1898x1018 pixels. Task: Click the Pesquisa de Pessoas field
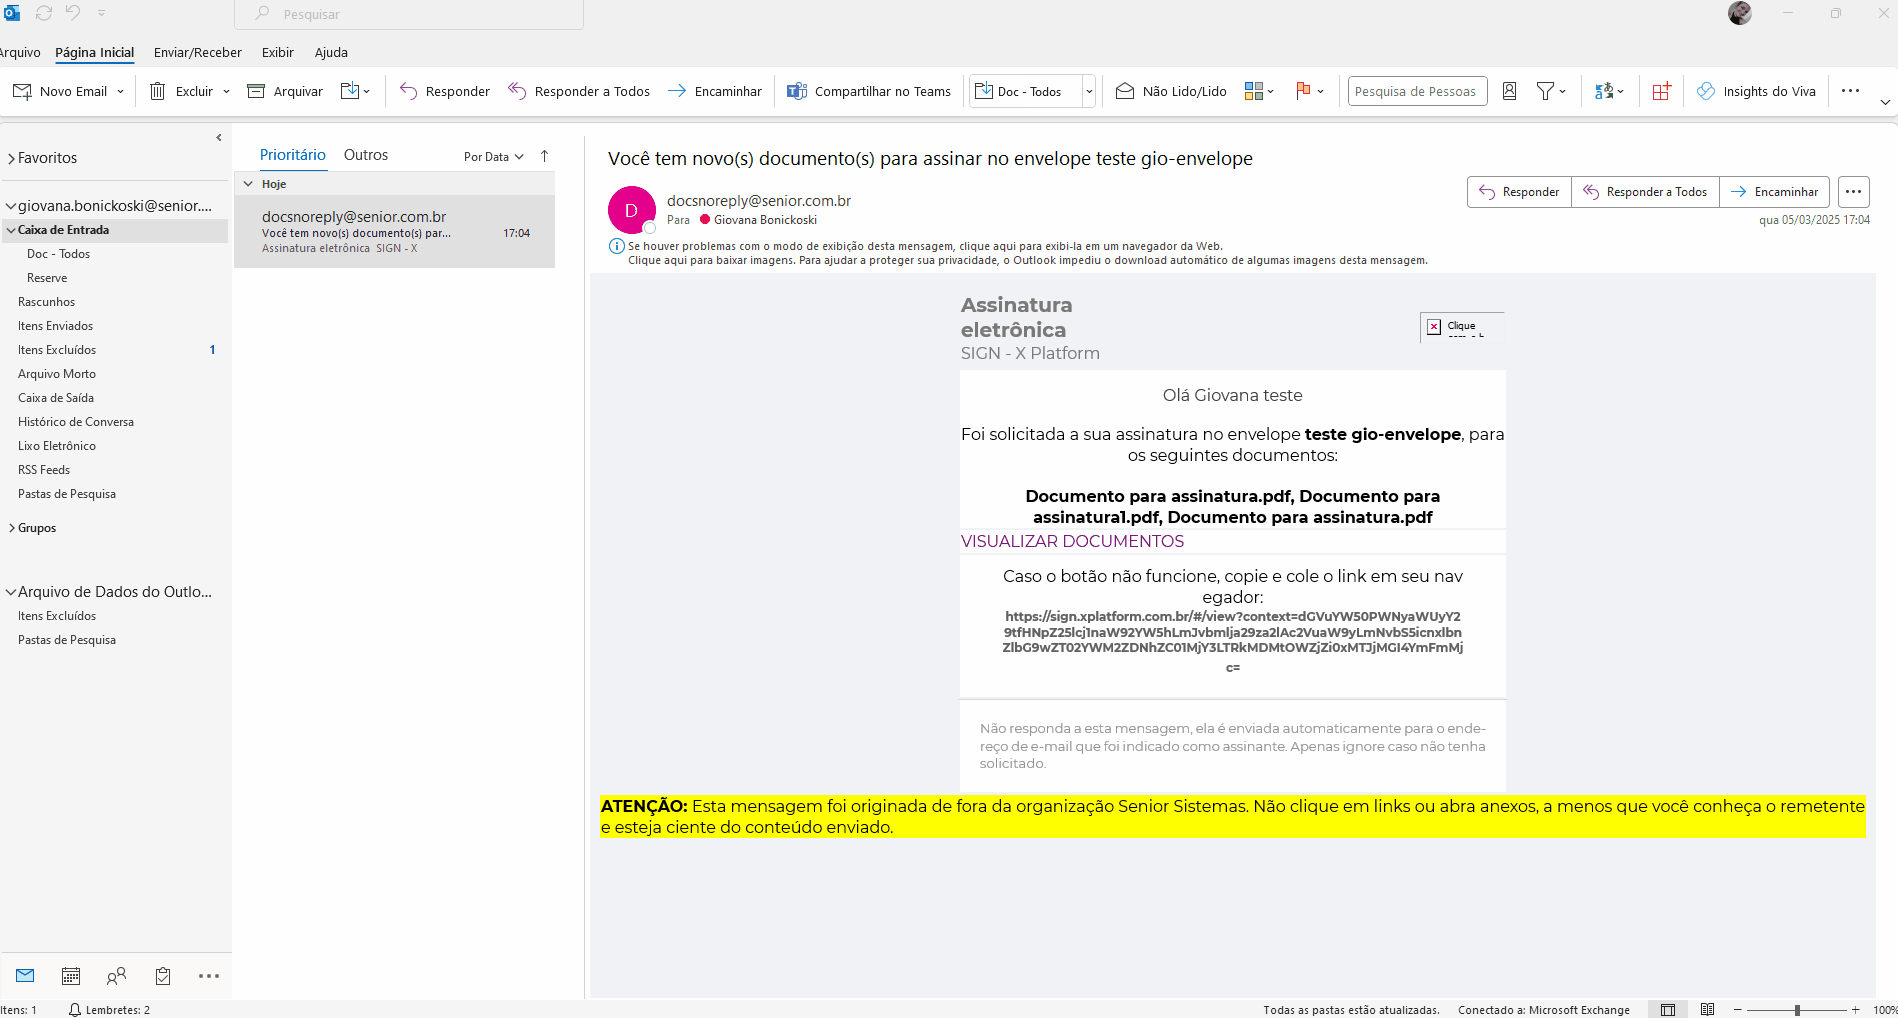[x=1418, y=91]
